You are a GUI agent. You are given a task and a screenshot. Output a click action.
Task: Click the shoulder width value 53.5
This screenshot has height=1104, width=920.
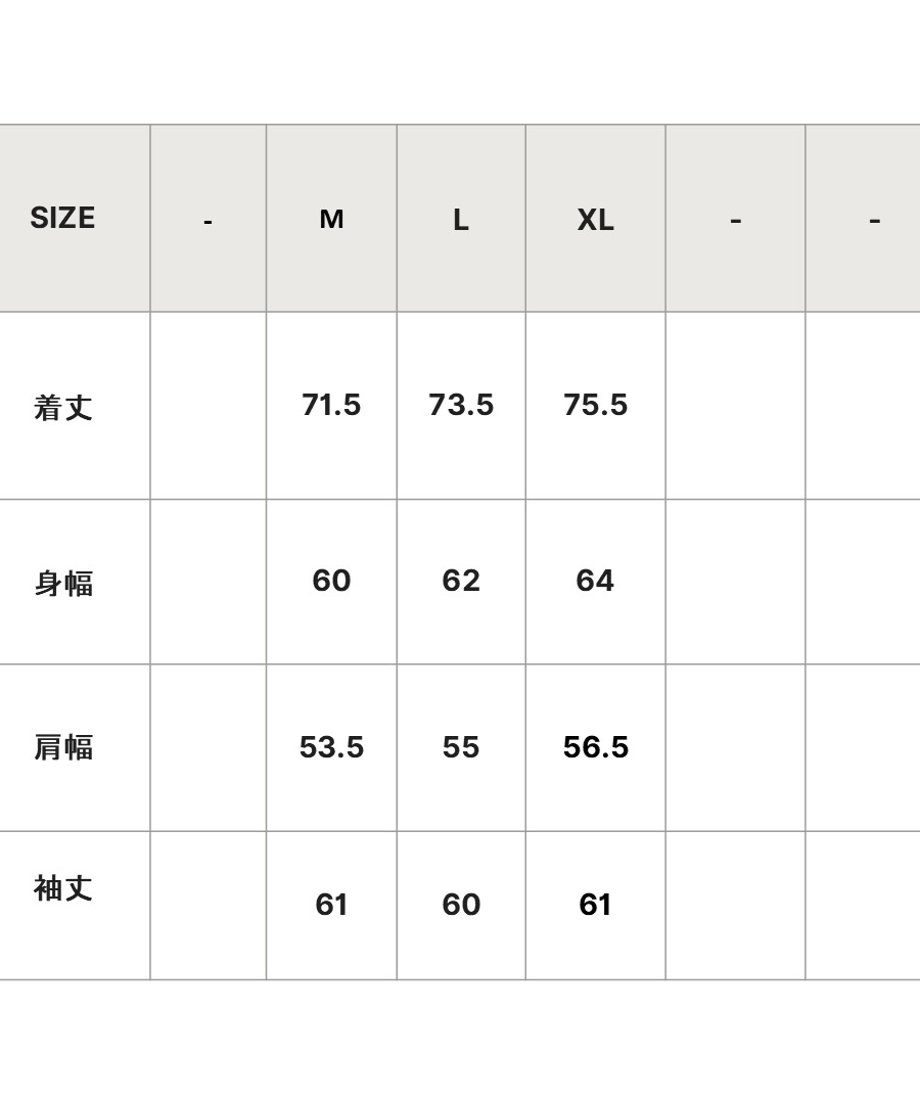[x=332, y=747]
